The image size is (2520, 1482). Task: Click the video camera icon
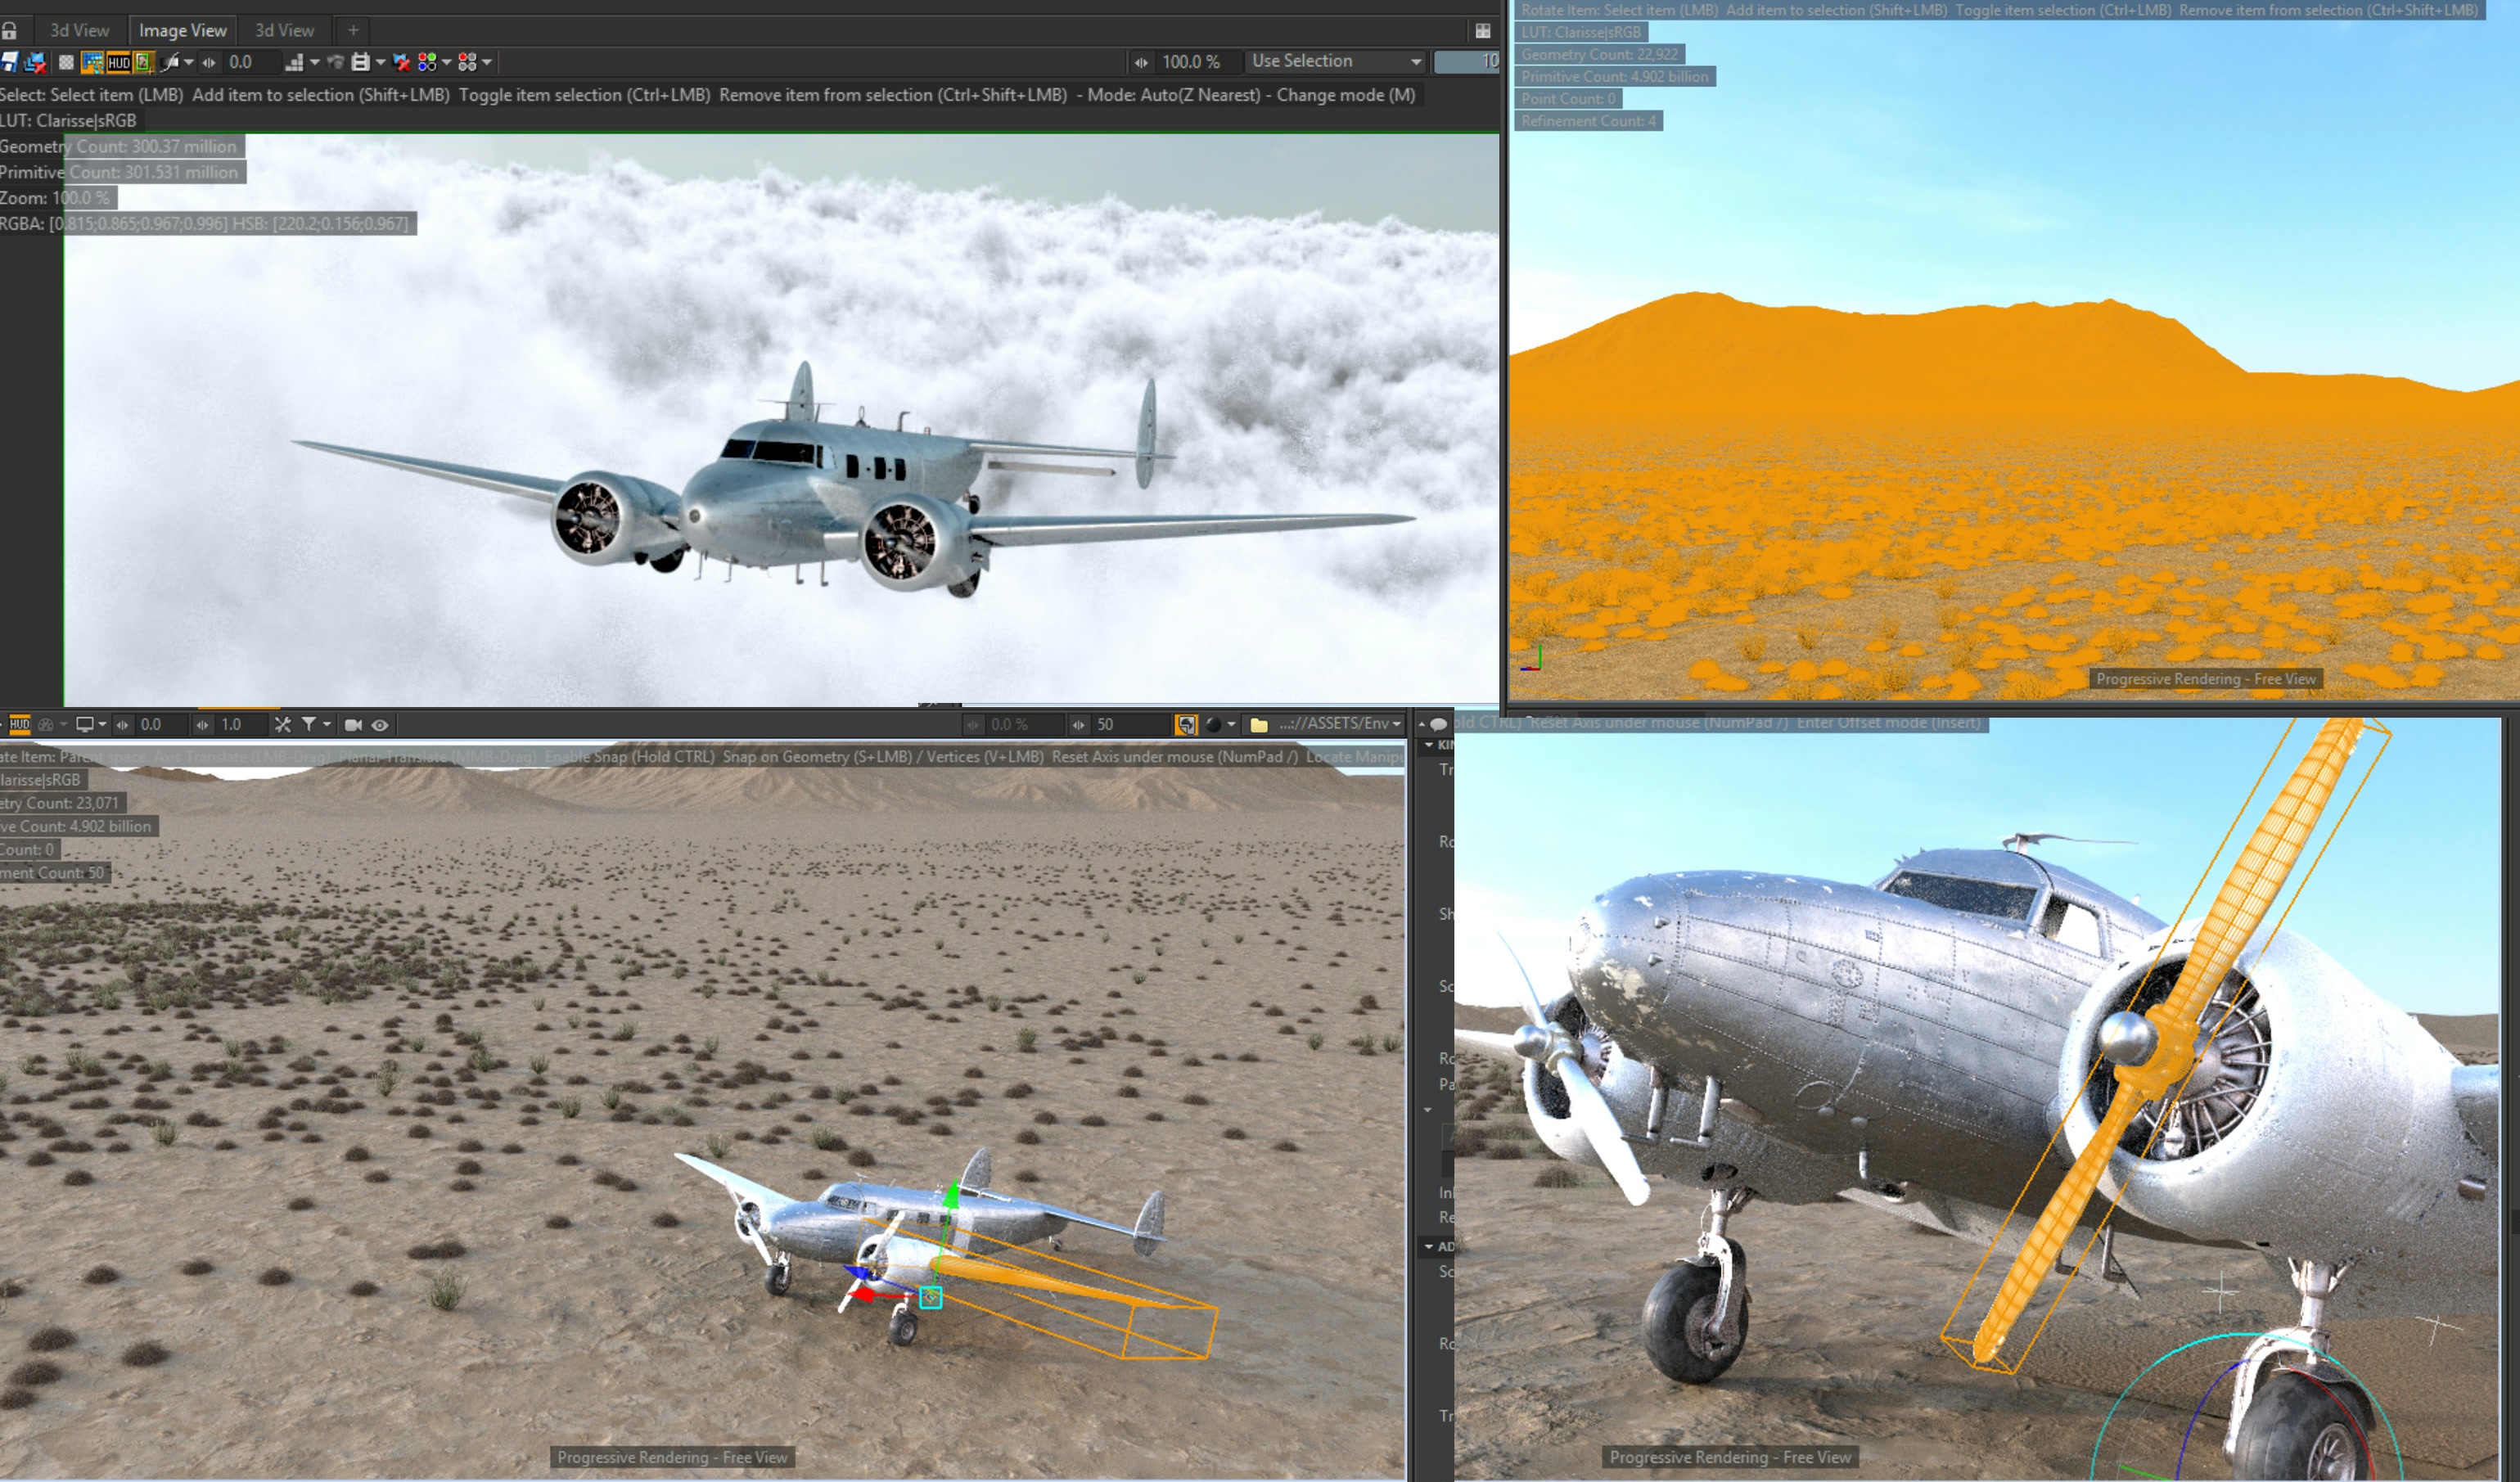click(x=353, y=725)
